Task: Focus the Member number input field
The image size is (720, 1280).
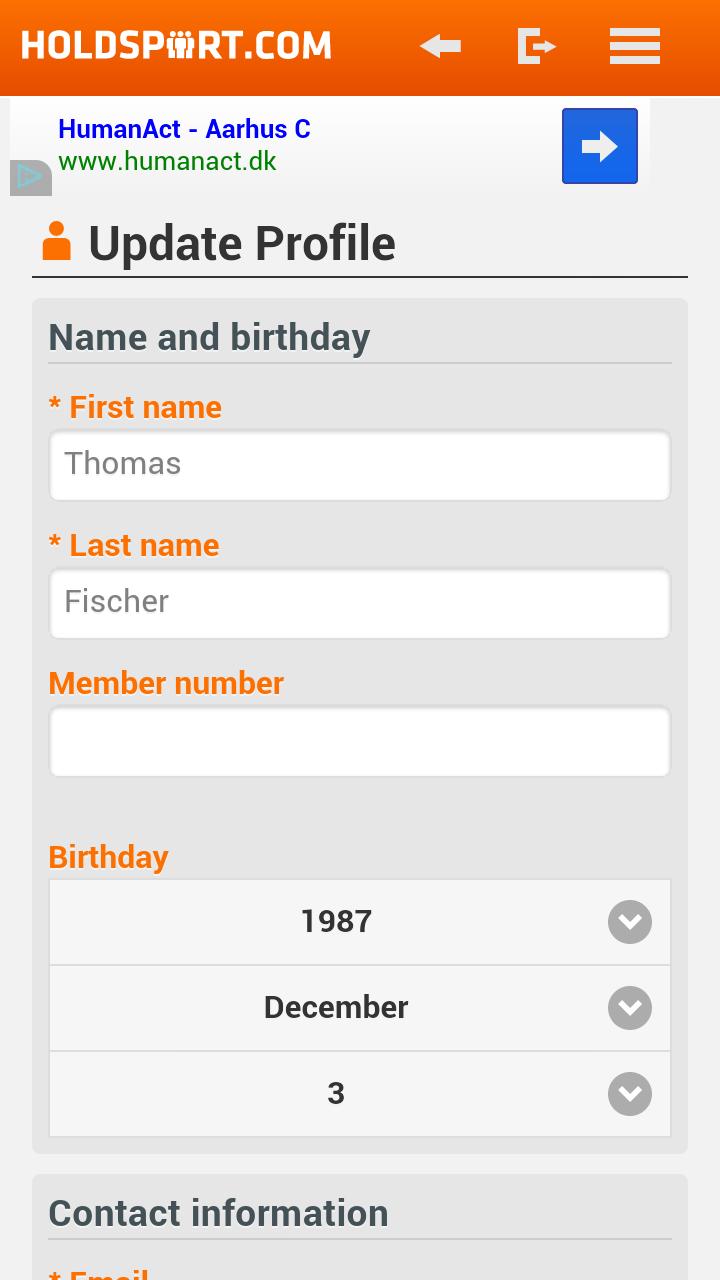Action: click(360, 742)
